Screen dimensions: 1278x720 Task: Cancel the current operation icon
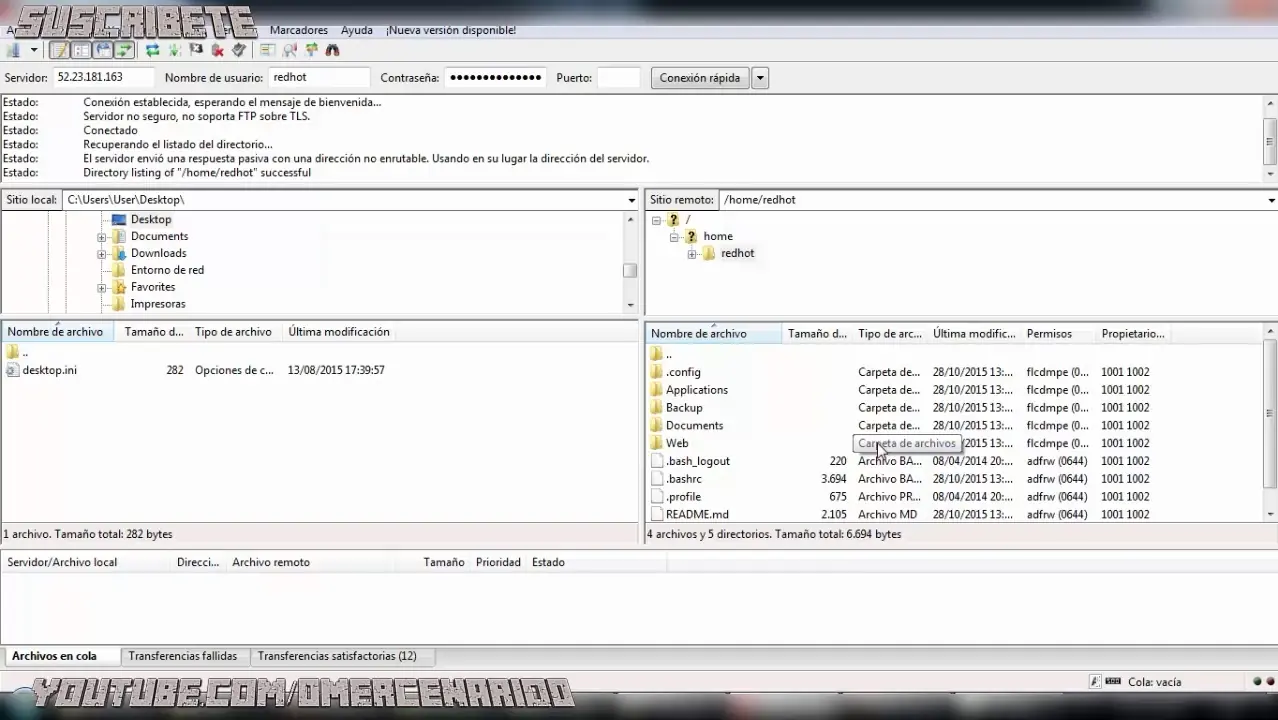(196, 50)
